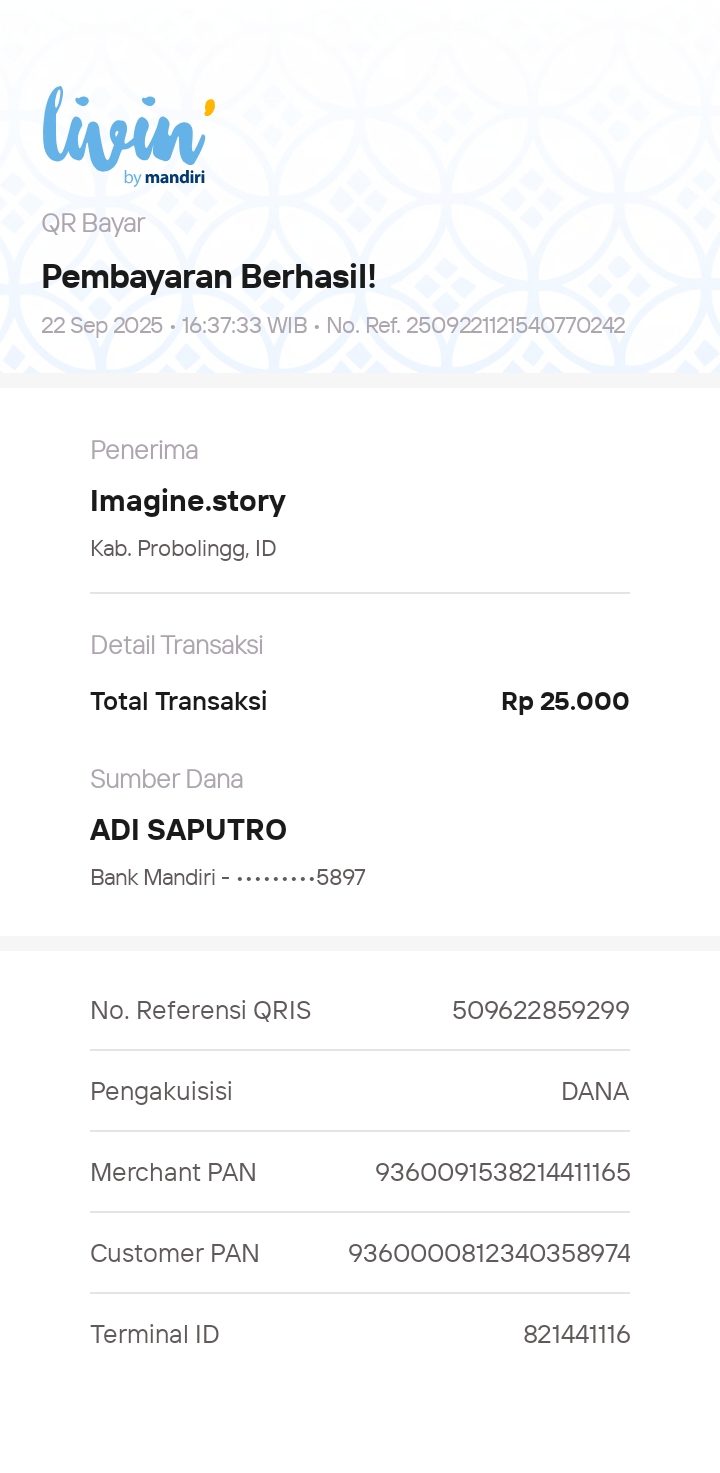Click the Terminal ID value 821441116

click(576, 1334)
